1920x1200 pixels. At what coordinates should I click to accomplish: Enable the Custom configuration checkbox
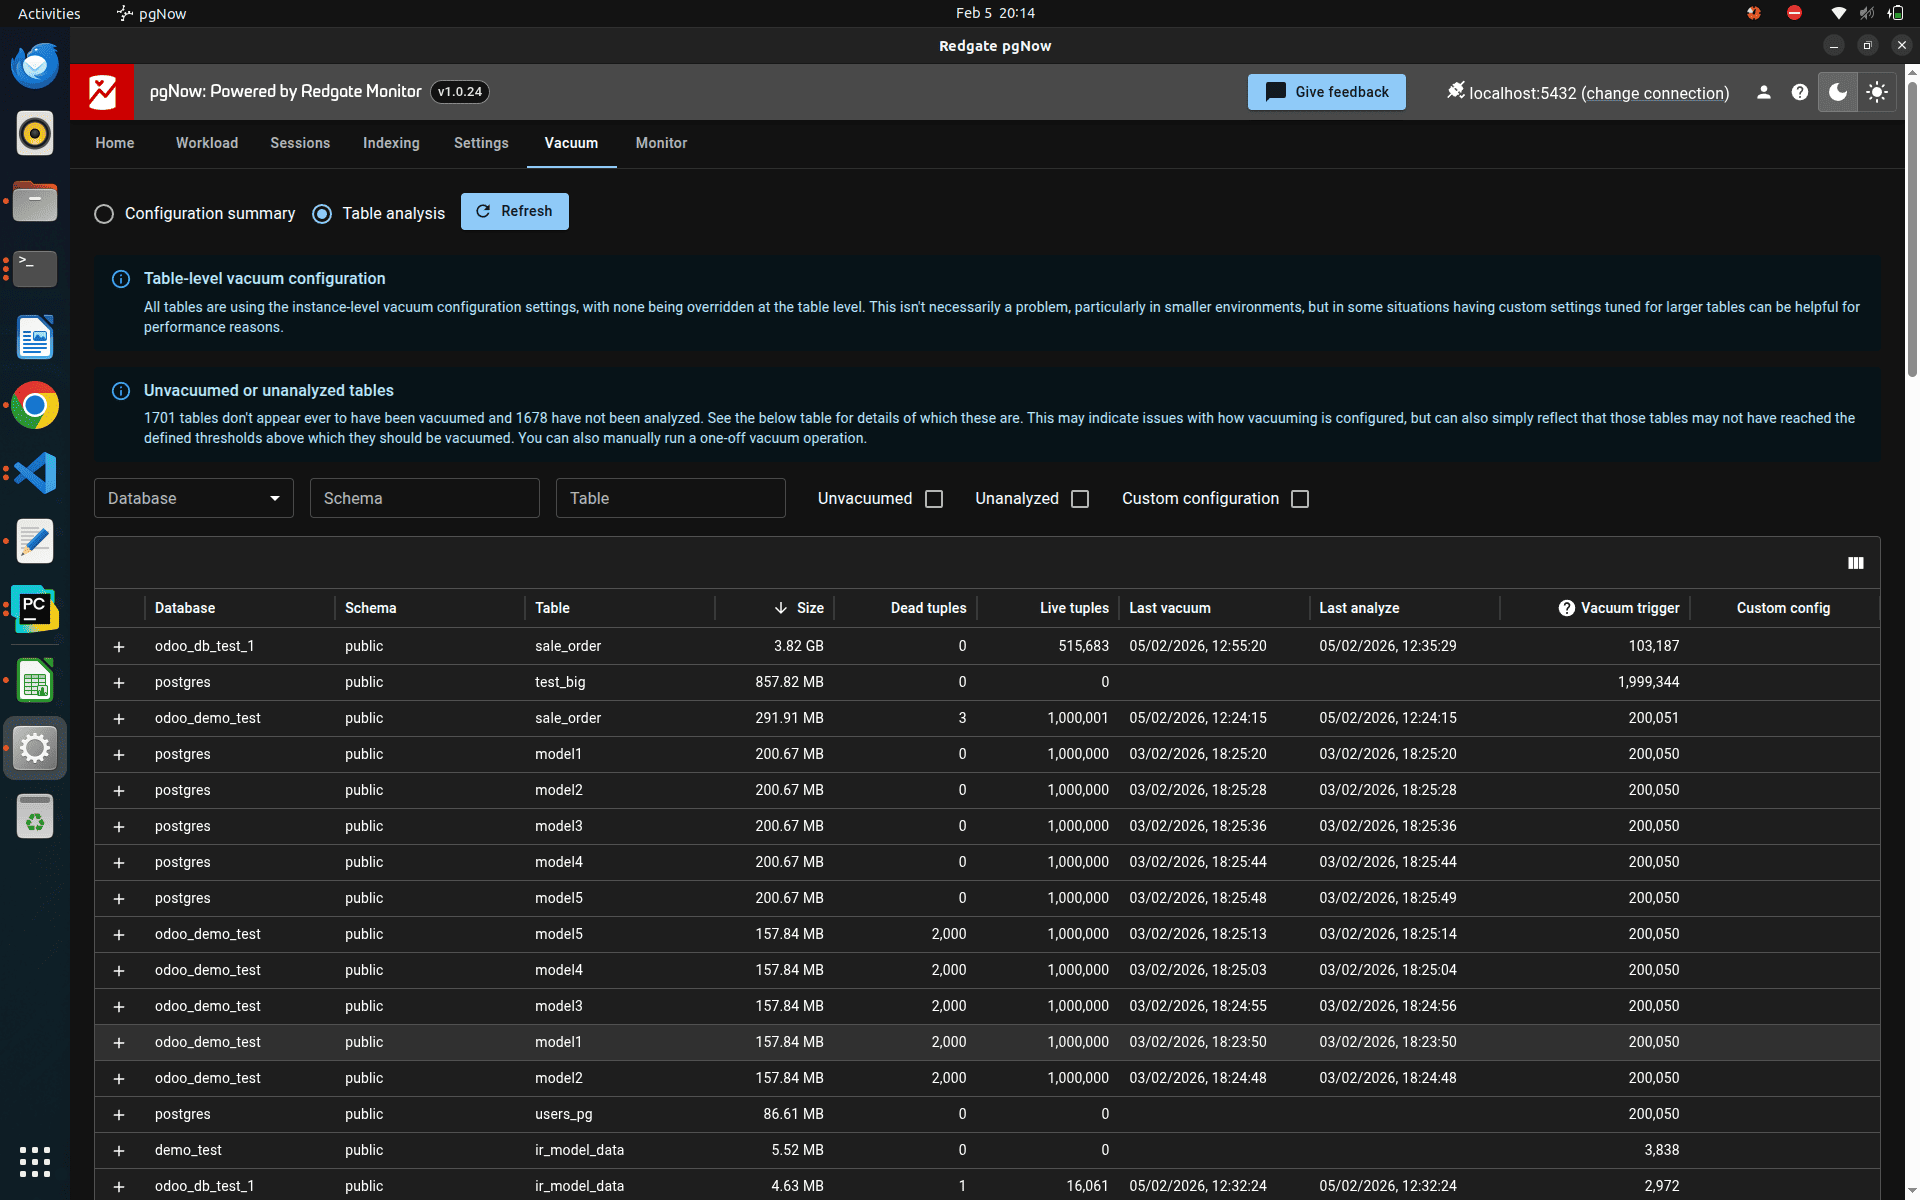click(x=1299, y=498)
